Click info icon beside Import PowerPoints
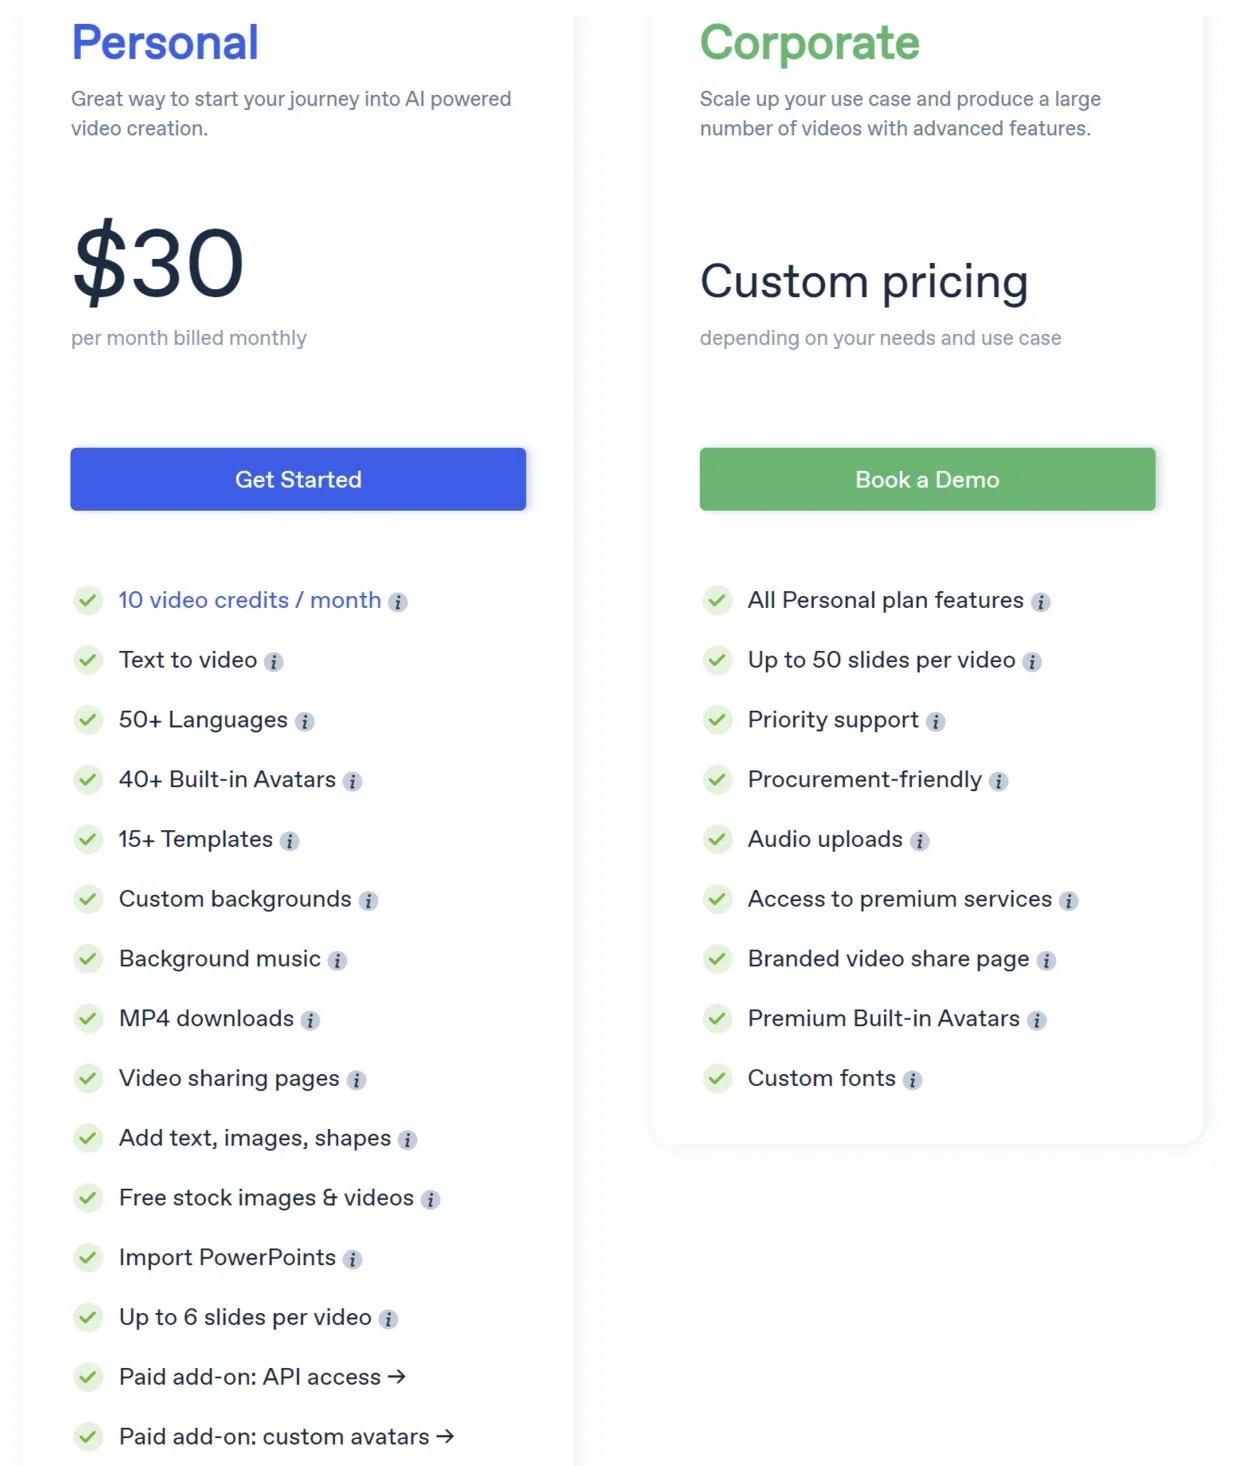 352,1260
